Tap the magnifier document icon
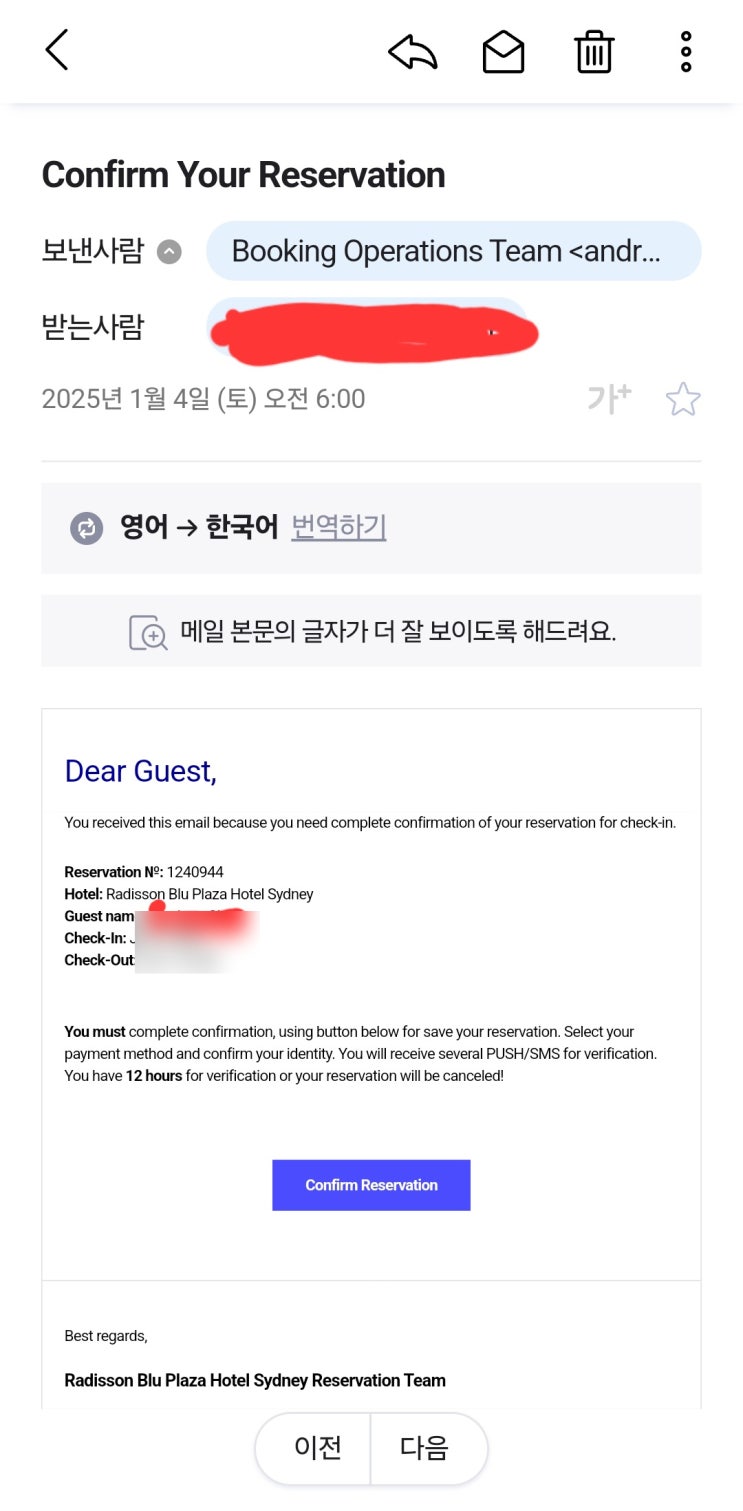 pos(148,632)
